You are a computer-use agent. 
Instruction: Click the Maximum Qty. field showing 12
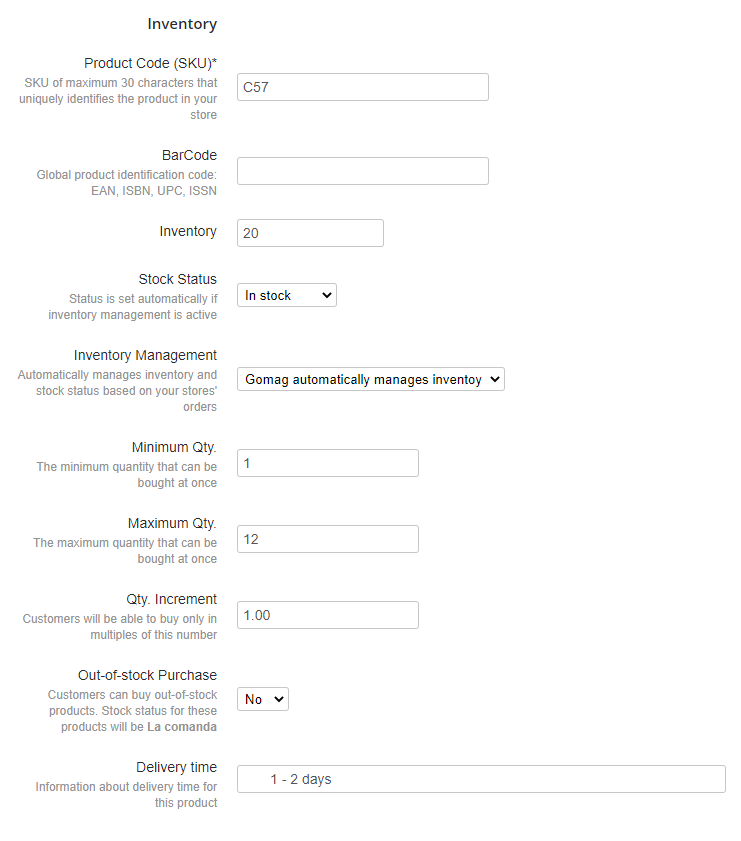coord(327,539)
